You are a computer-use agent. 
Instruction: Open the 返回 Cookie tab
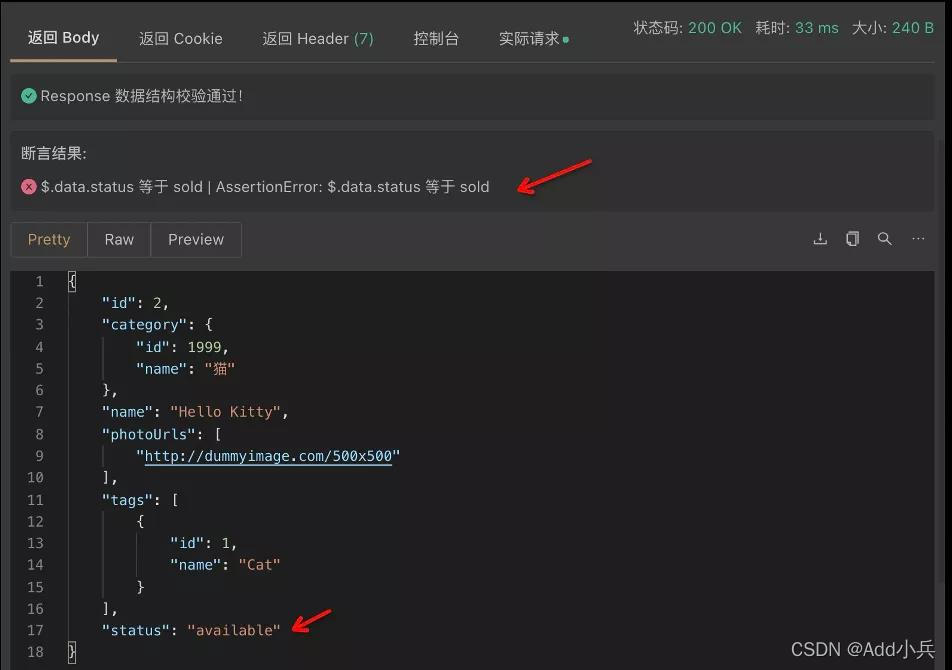[180, 39]
